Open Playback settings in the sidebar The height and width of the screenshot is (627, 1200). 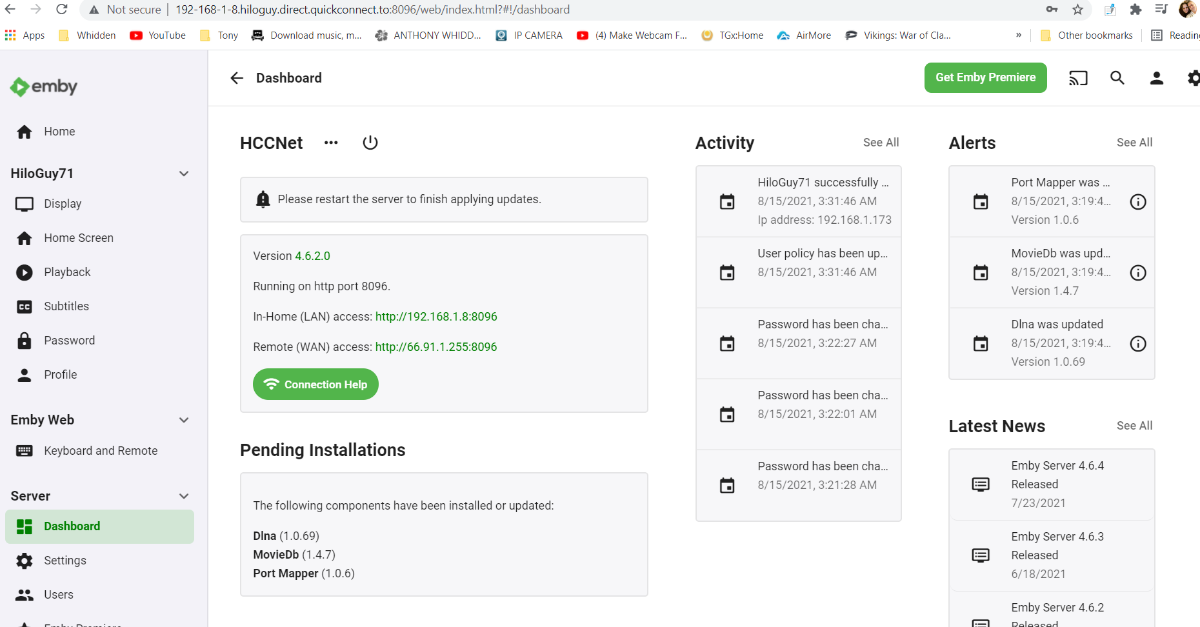pos(67,272)
